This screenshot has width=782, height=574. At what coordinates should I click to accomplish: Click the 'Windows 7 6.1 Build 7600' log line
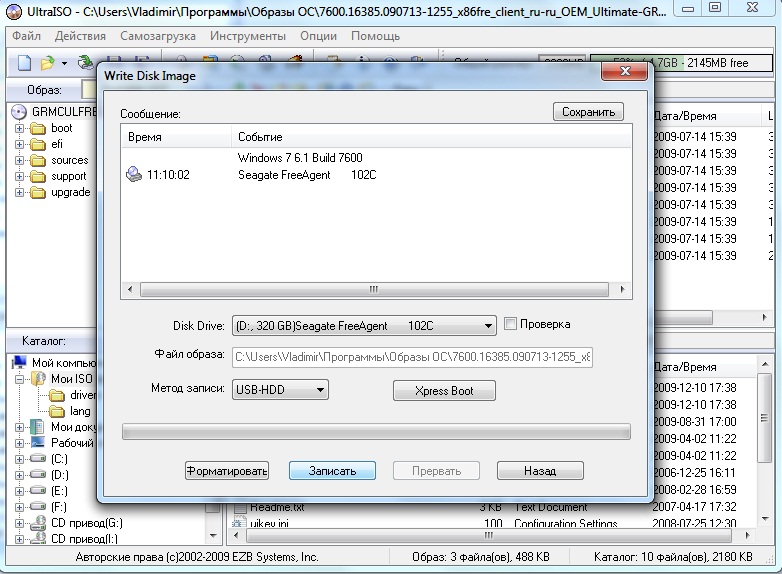(300, 158)
